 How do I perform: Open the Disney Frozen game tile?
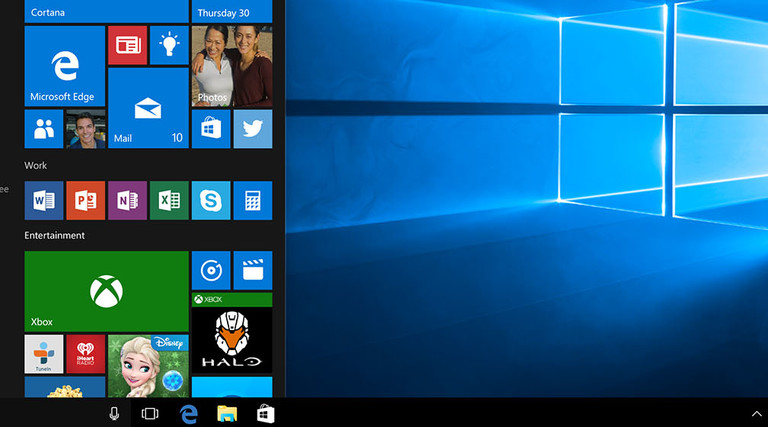tap(148, 366)
